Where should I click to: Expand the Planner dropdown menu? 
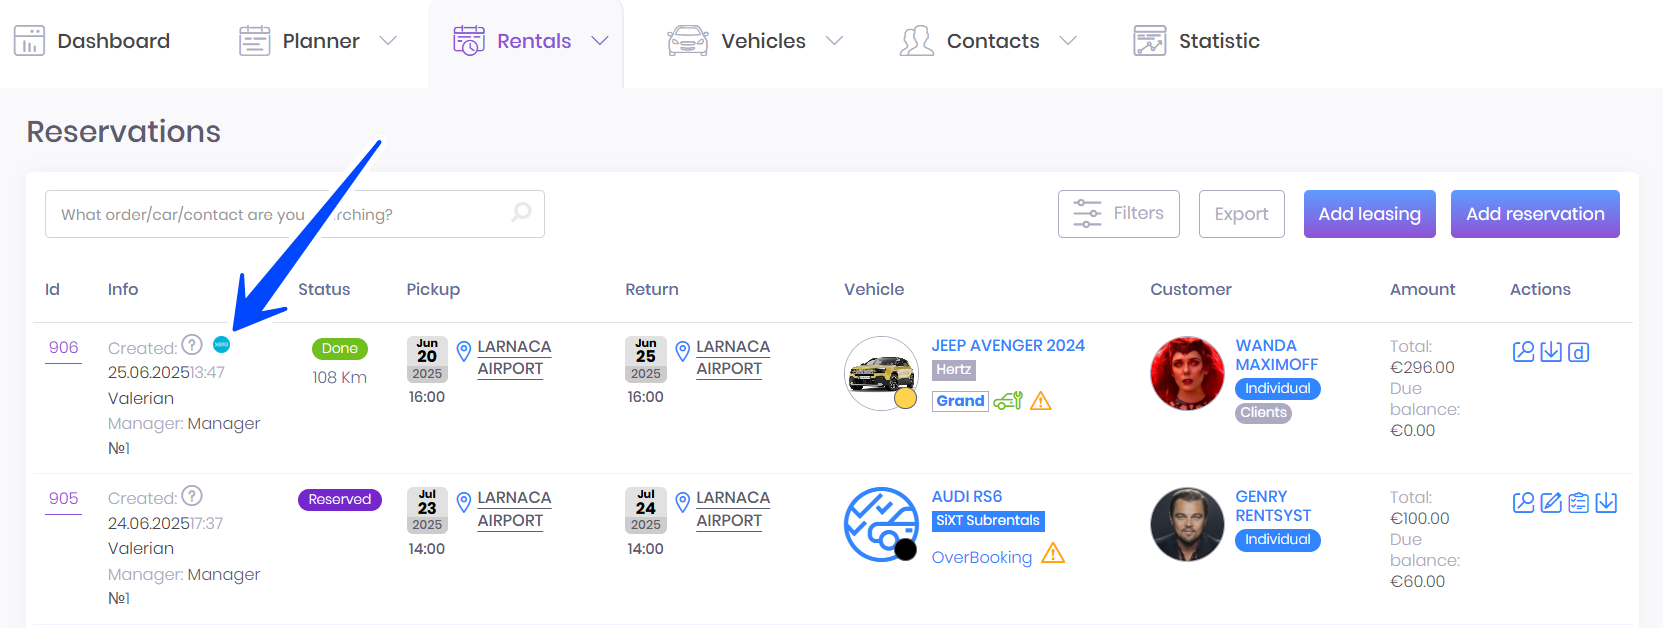coord(388,41)
